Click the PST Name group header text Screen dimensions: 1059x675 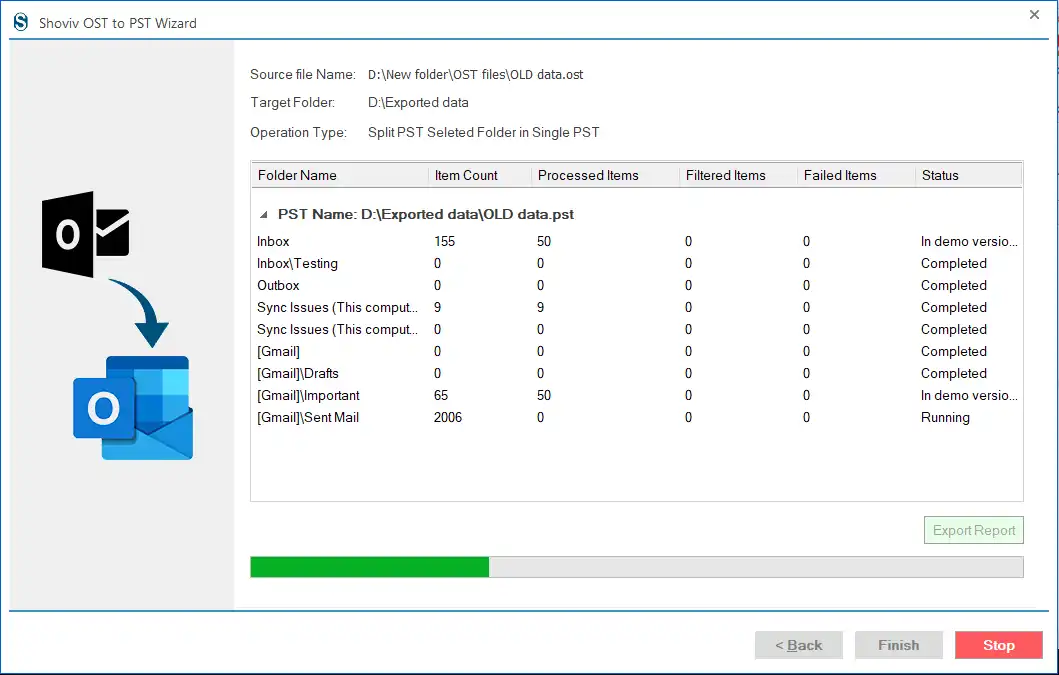click(x=425, y=215)
